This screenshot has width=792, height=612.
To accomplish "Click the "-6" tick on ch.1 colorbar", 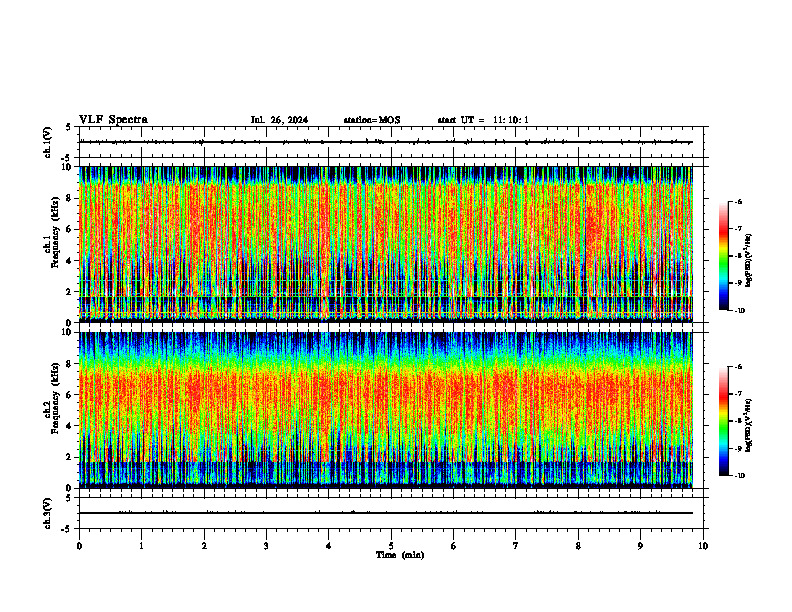I will pos(739,202).
